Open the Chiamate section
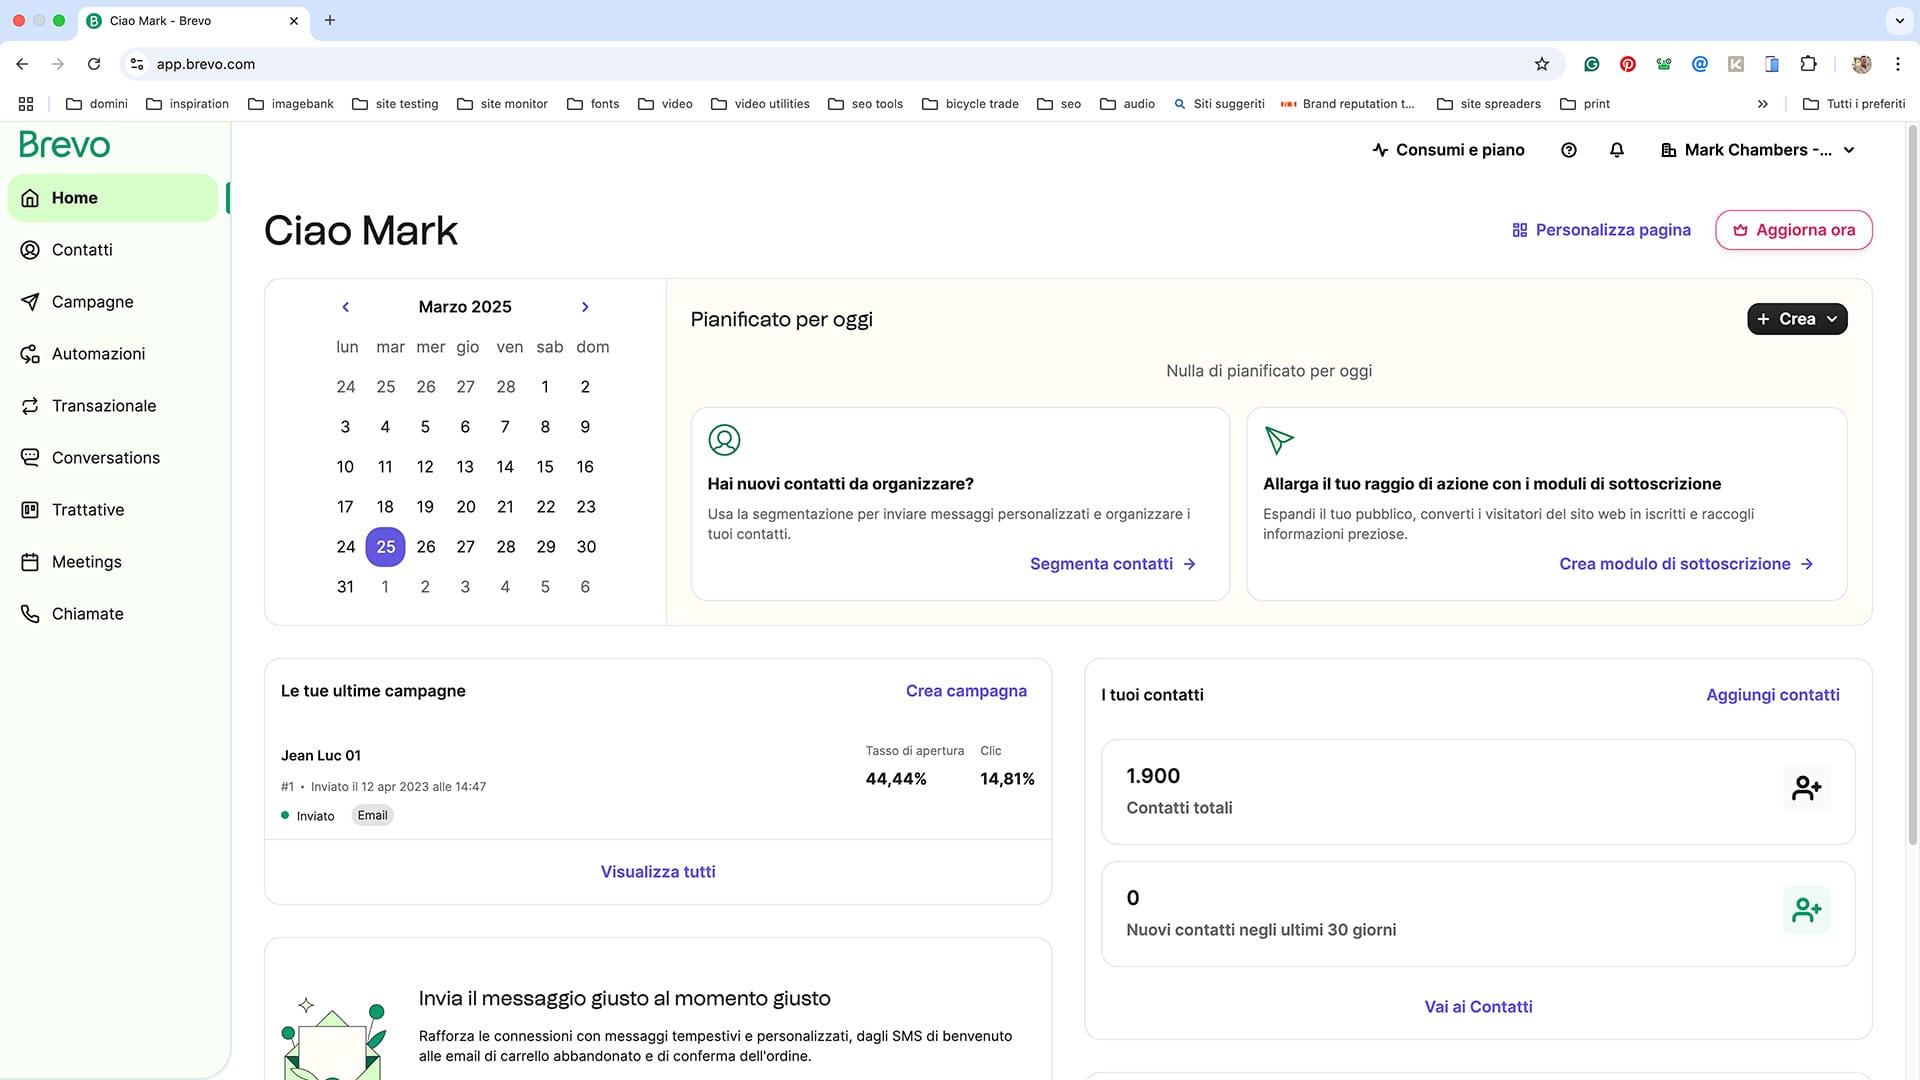The height and width of the screenshot is (1080, 1920). click(88, 613)
